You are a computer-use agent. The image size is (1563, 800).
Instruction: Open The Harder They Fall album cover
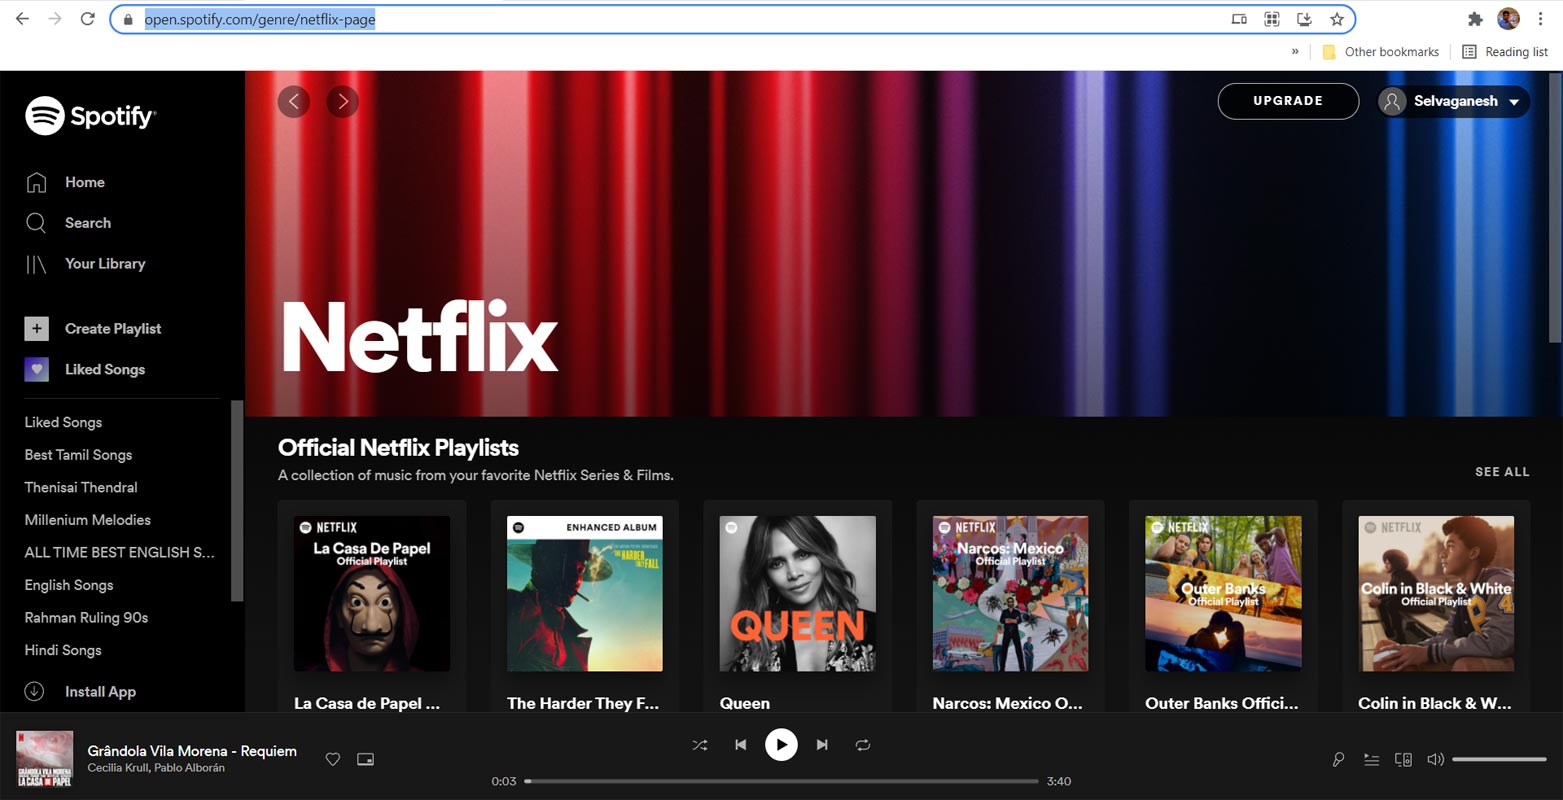point(585,594)
